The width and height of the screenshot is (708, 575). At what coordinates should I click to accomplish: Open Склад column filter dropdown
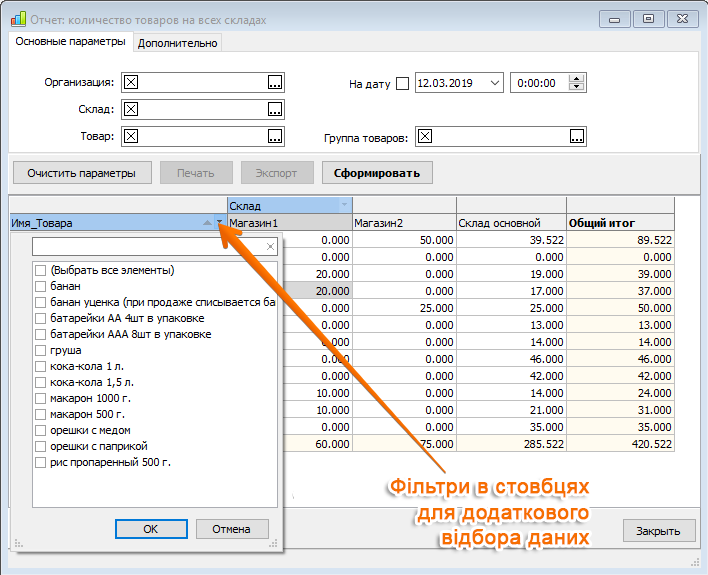[x=345, y=205]
